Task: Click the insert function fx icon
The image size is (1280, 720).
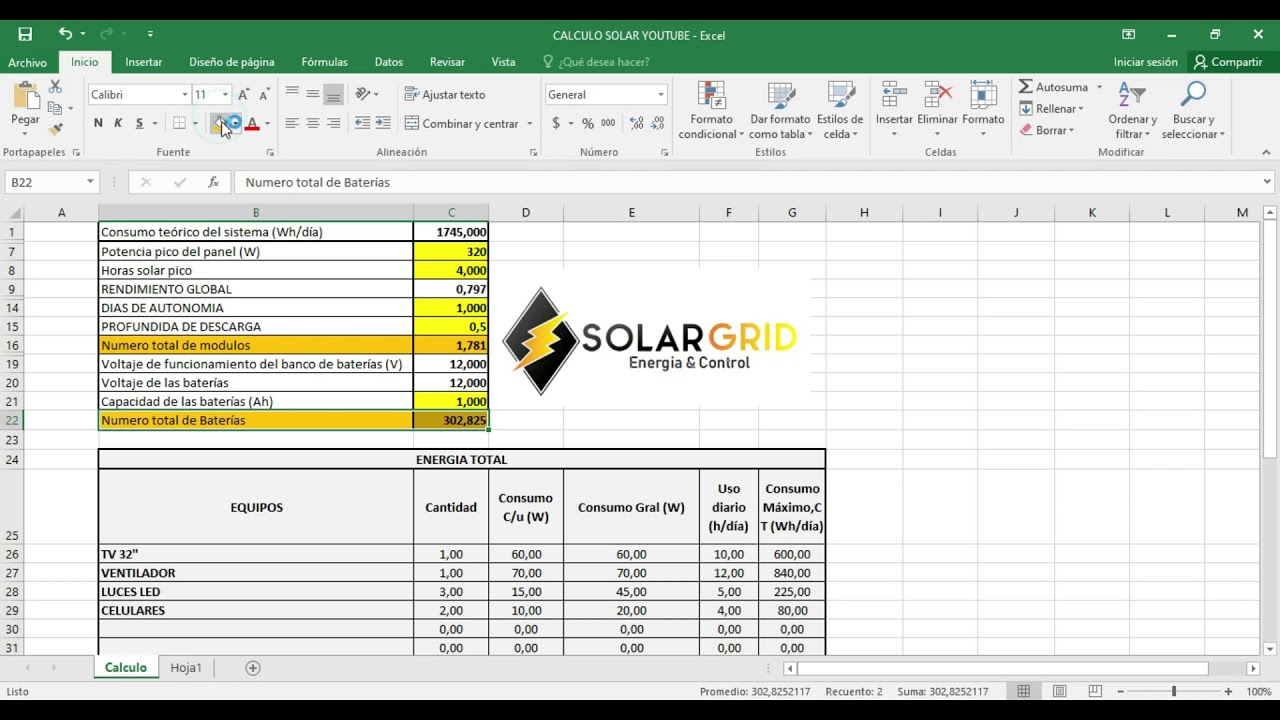Action: coord(213,182)
